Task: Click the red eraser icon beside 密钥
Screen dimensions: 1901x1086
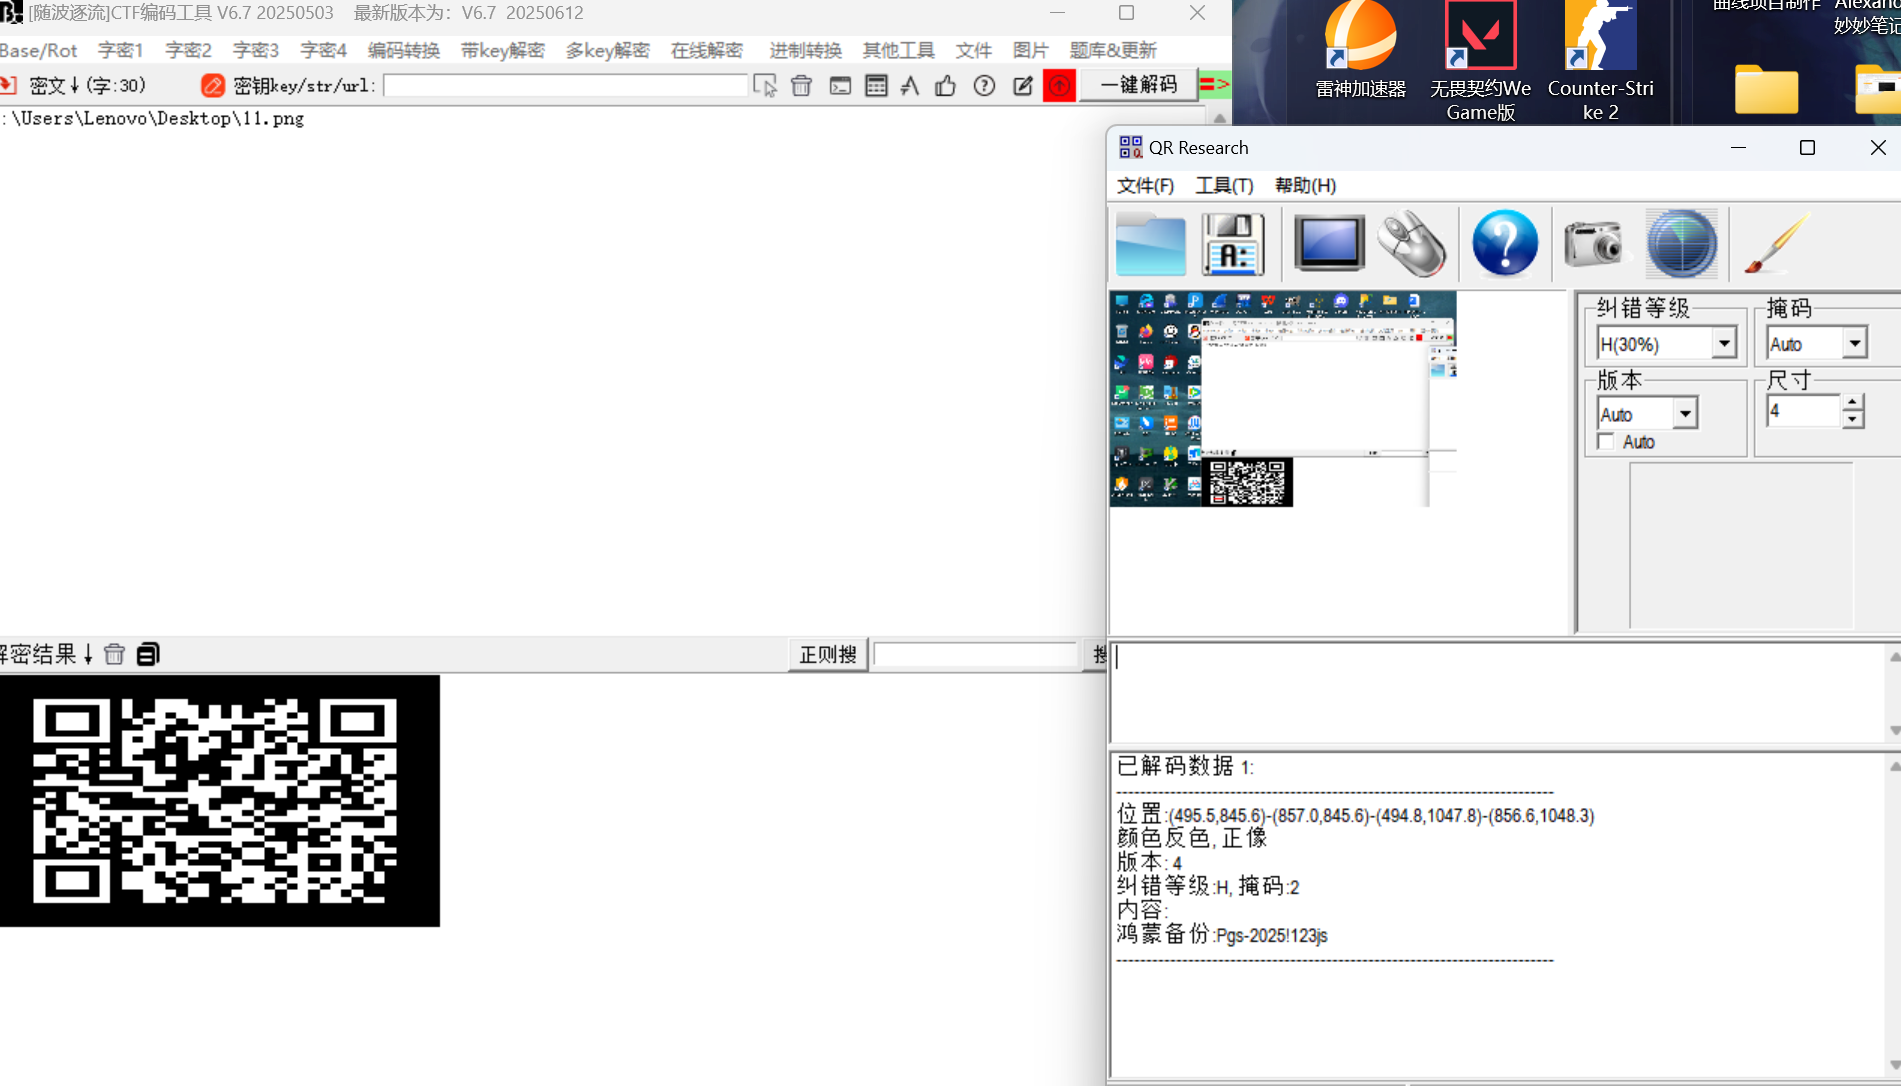Action: [x=212, y=86]
